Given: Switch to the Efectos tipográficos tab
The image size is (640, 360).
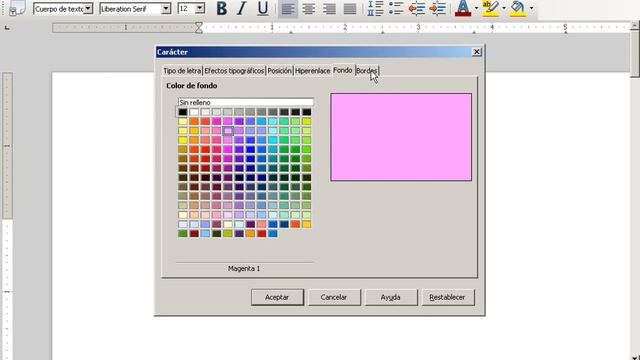Looking at the screenshot, I should tap(234, 71).
